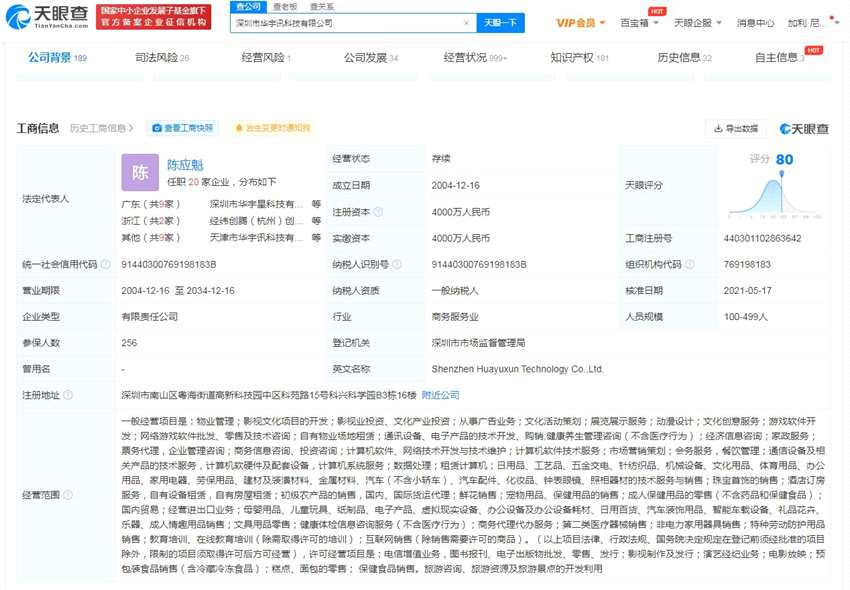Click the change notification bell button
The width and height of the screenshot is (850, 590).
[x=273, y=128]
